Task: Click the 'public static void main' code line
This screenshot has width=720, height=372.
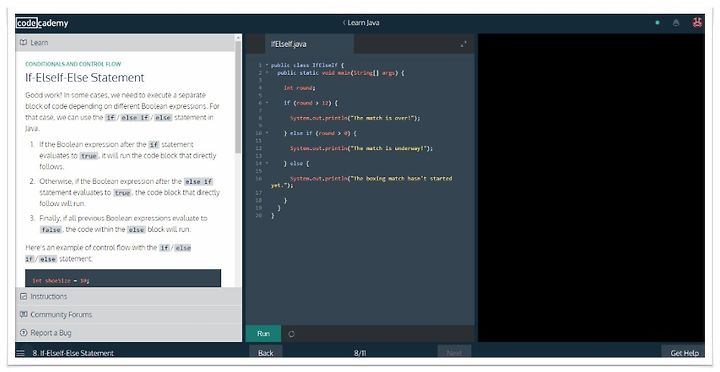Action: [341, 73]
